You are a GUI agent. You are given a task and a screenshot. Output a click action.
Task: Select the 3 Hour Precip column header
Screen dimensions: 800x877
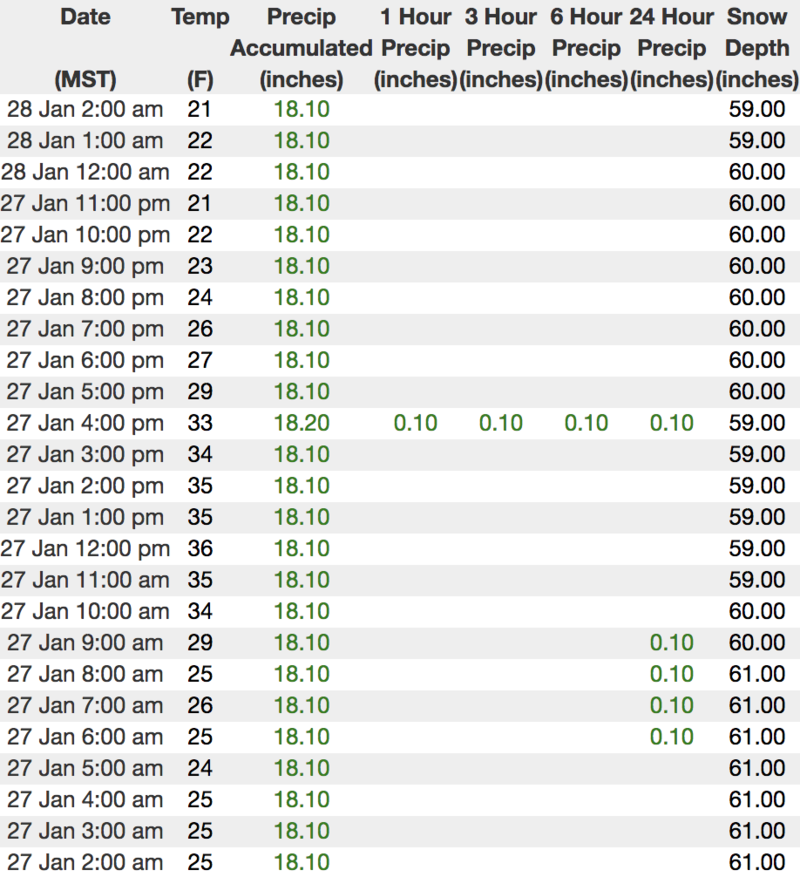(501, 47)
